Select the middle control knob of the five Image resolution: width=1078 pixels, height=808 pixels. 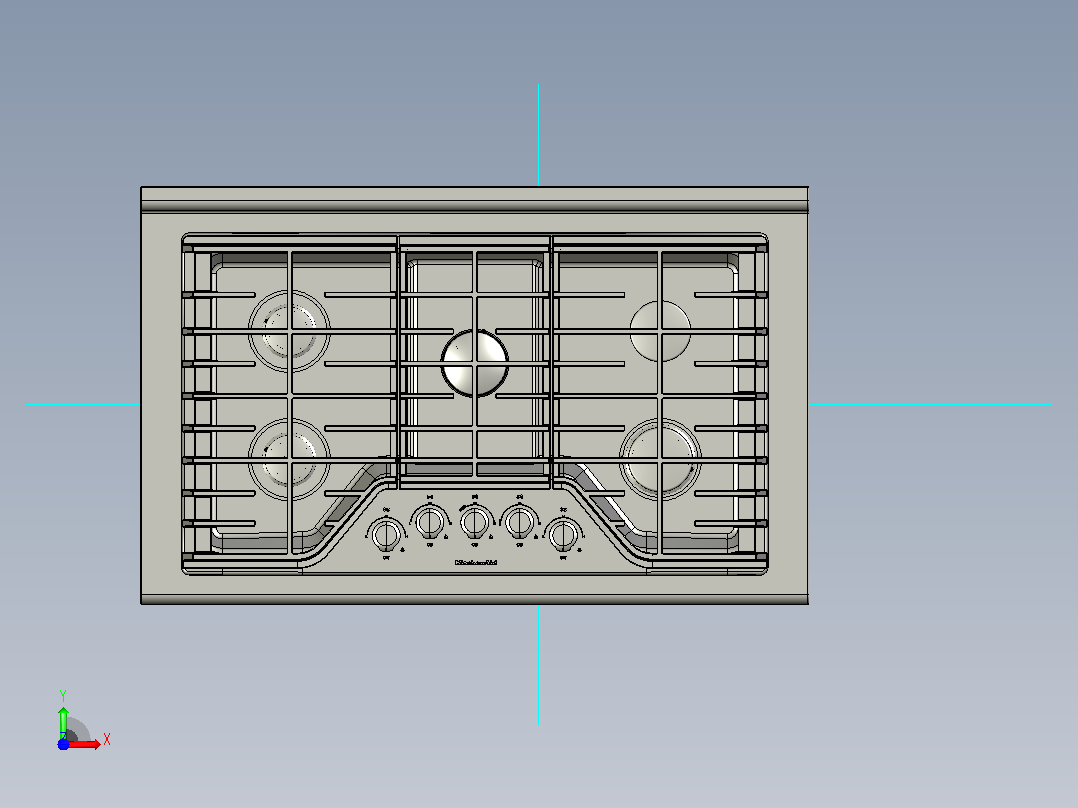[475, 522]
